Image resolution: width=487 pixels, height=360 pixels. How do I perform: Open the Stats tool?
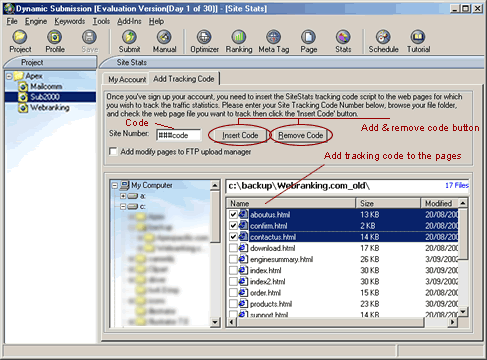pyautogui.click(x=343, y=41)
